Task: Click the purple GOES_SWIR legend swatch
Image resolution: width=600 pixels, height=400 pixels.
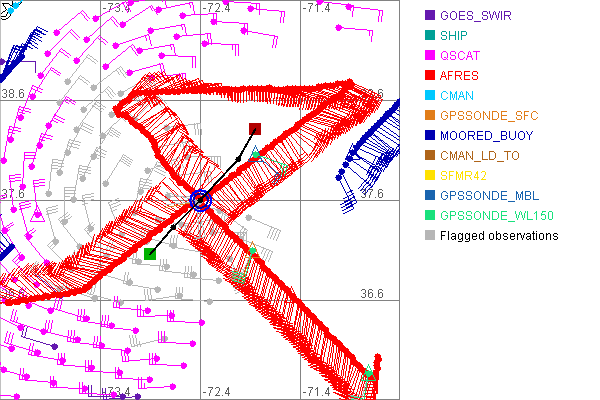Action: pos(429,16)
